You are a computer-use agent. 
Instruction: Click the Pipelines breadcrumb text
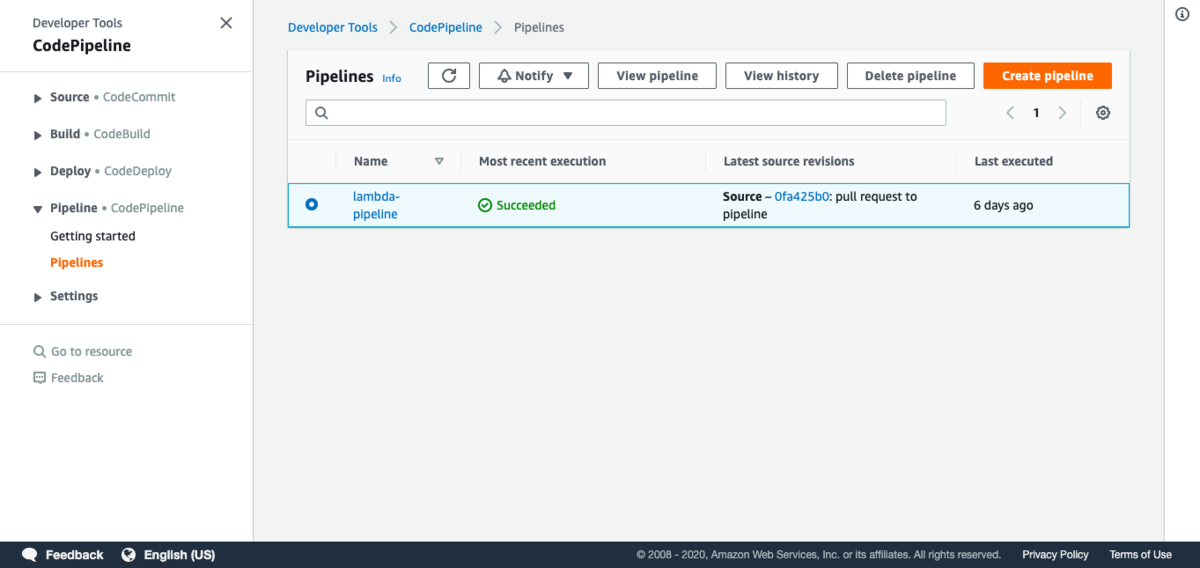(x=539, y=27)
